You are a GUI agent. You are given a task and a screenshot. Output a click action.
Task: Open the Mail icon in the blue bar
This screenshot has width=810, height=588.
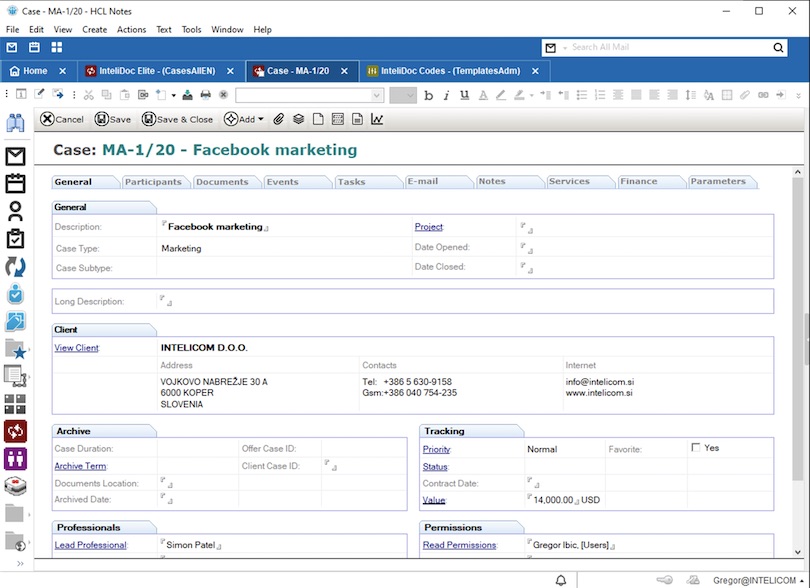pyautogui.click(x=12, y=48)
